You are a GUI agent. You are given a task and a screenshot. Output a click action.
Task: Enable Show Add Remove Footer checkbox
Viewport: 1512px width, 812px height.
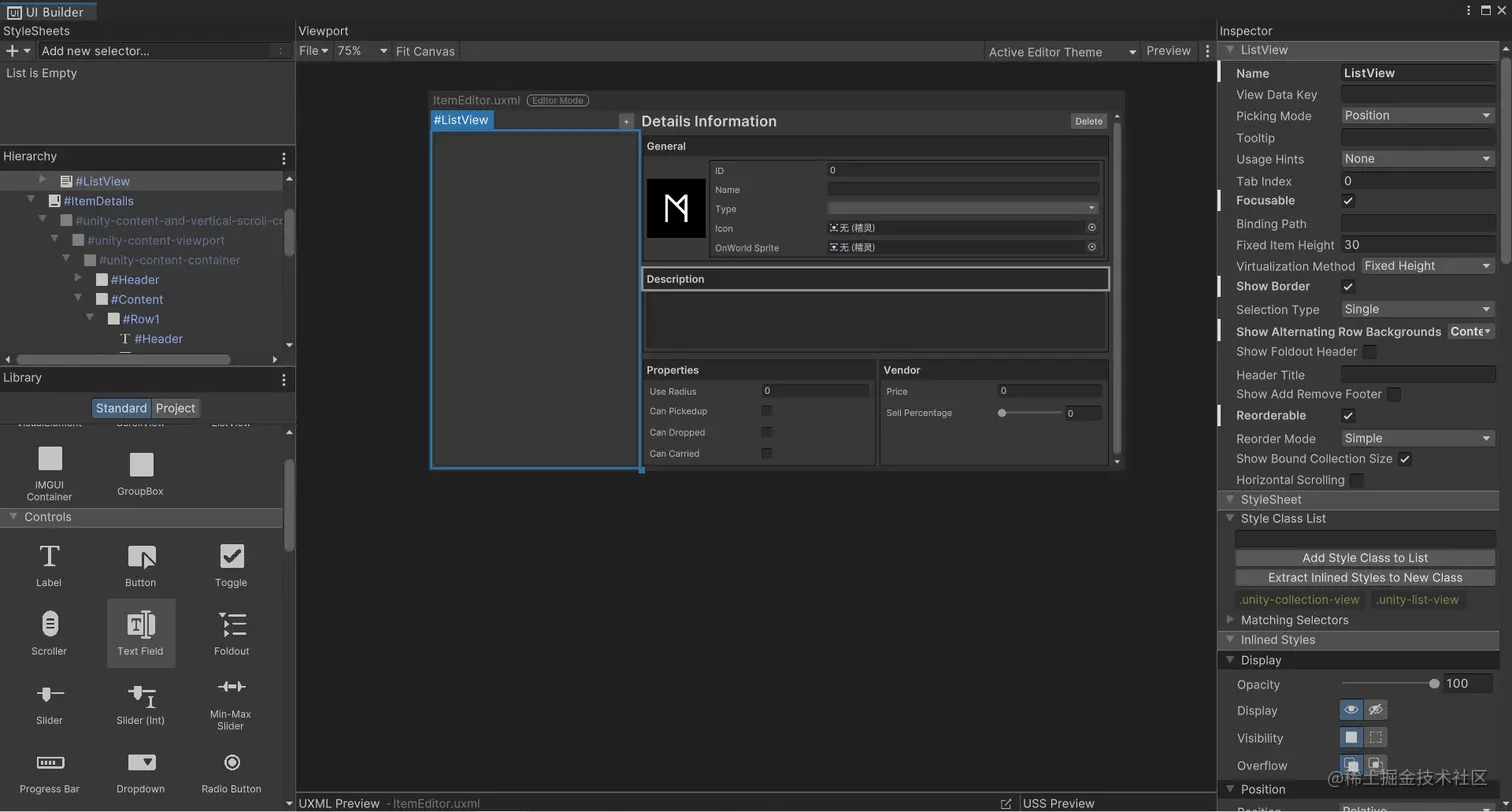pos(1394,395)
